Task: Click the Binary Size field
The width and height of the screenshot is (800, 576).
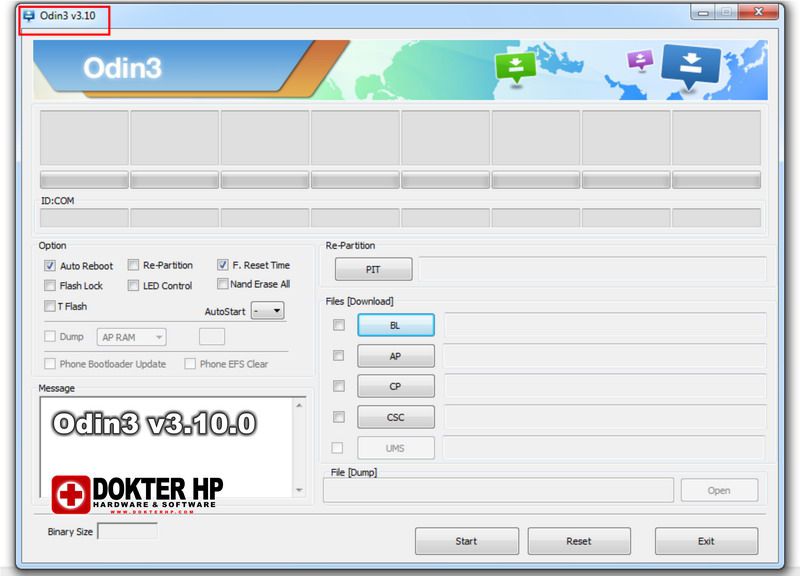Action: pyautogui.click(x=128, y=531)
